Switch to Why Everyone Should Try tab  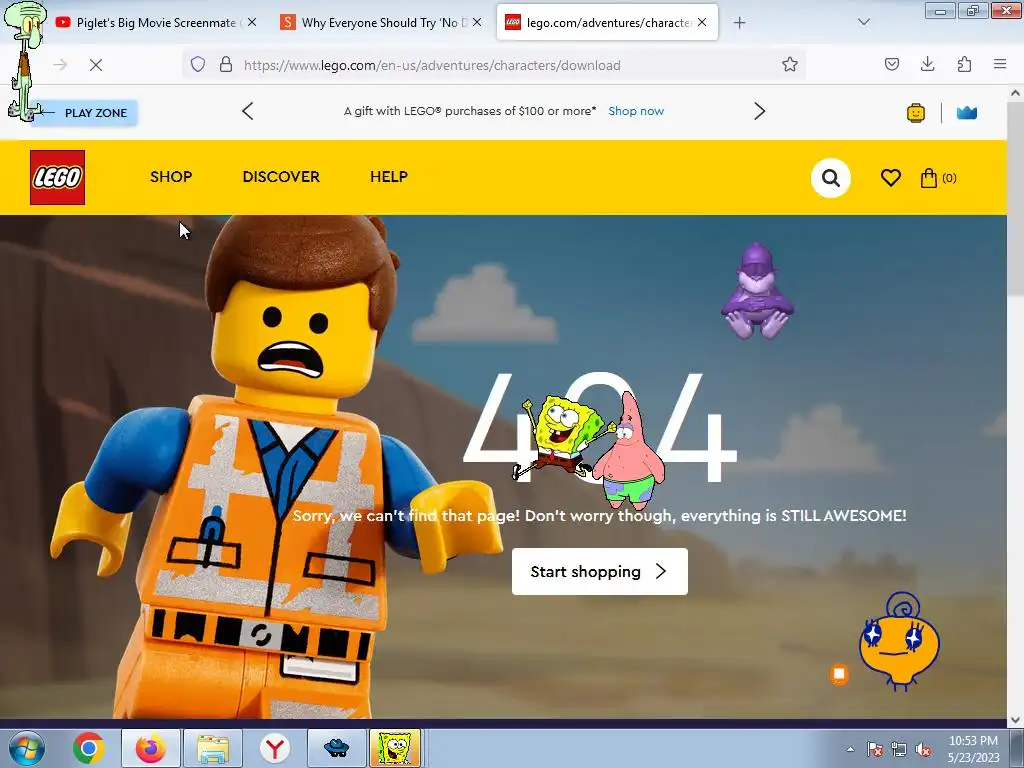point(382,23)
